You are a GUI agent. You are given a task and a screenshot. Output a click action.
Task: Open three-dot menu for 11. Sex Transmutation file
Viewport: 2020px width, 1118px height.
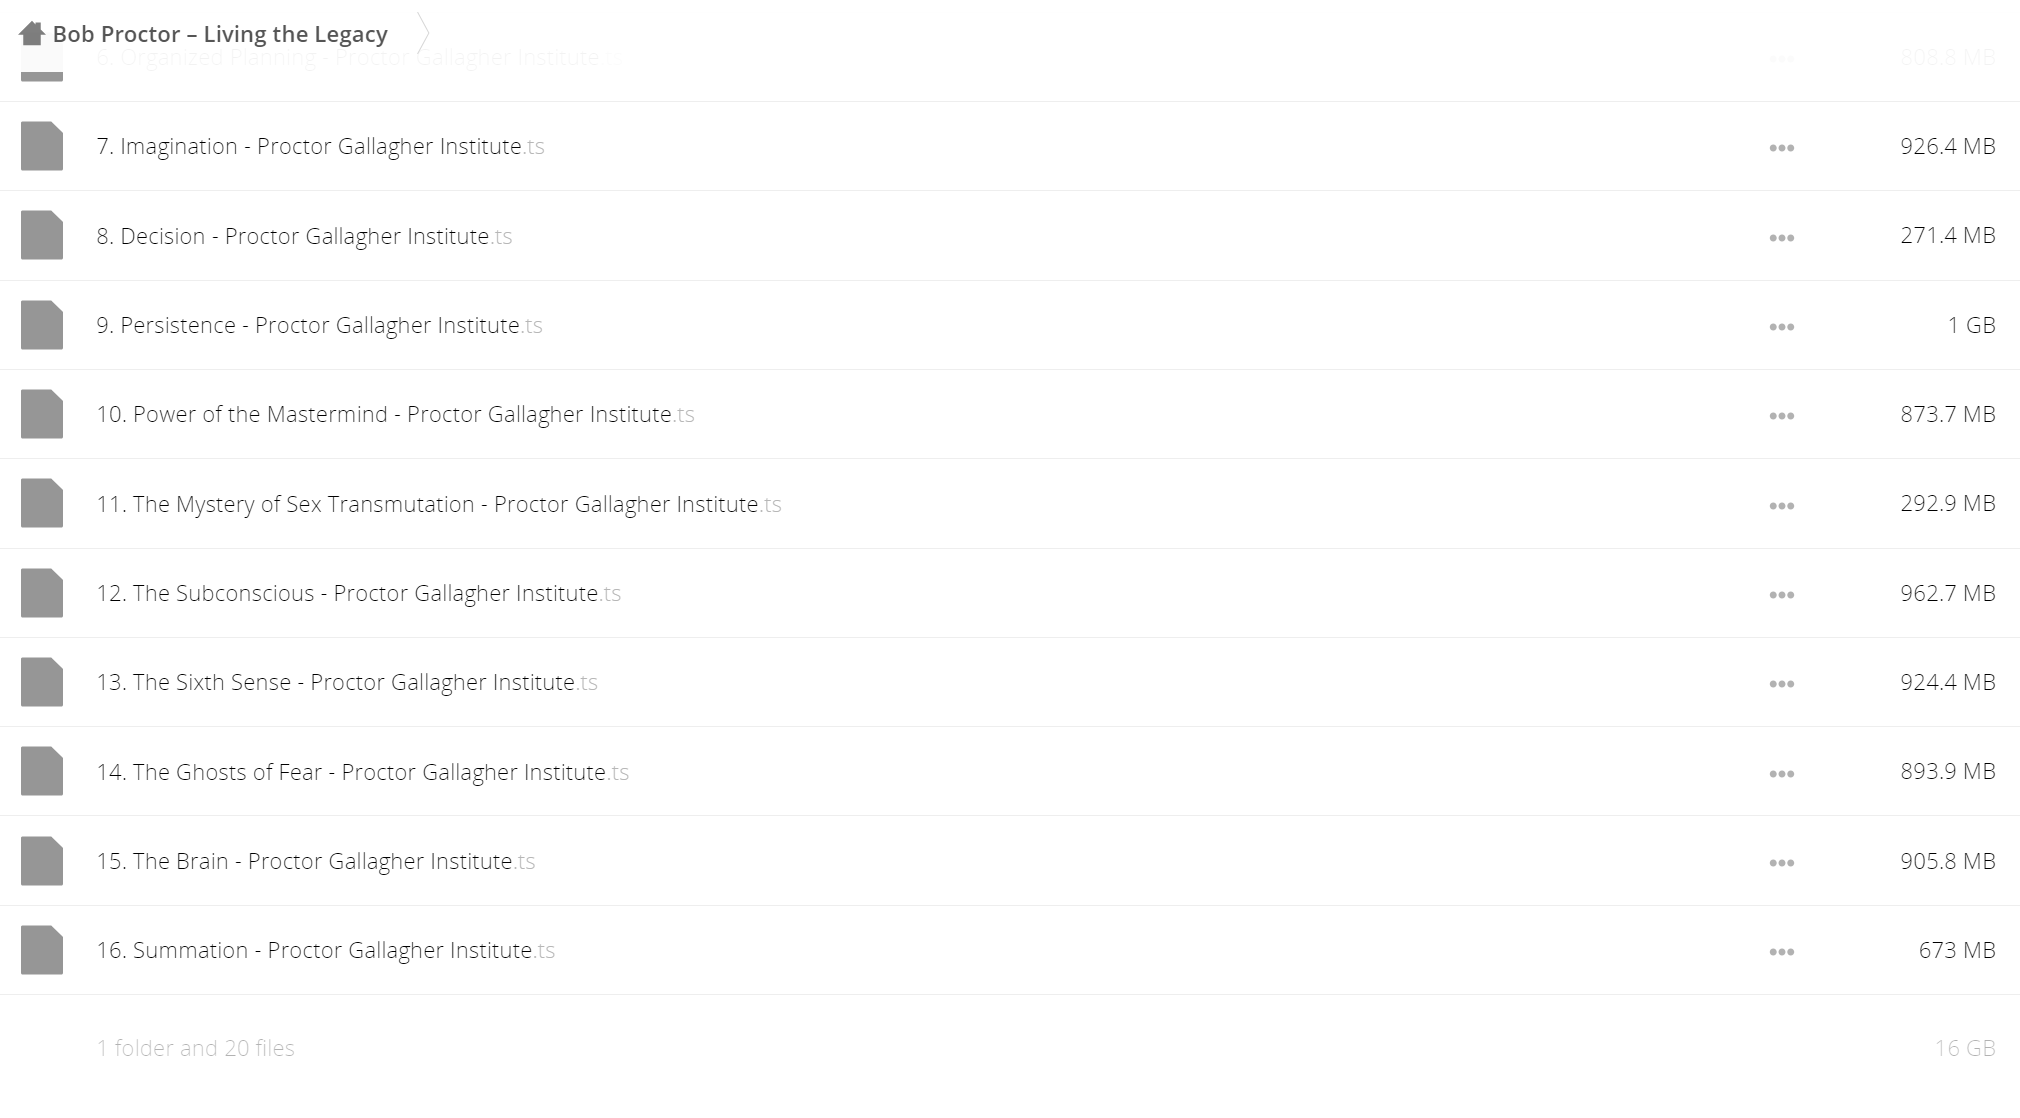(1781, 506)
